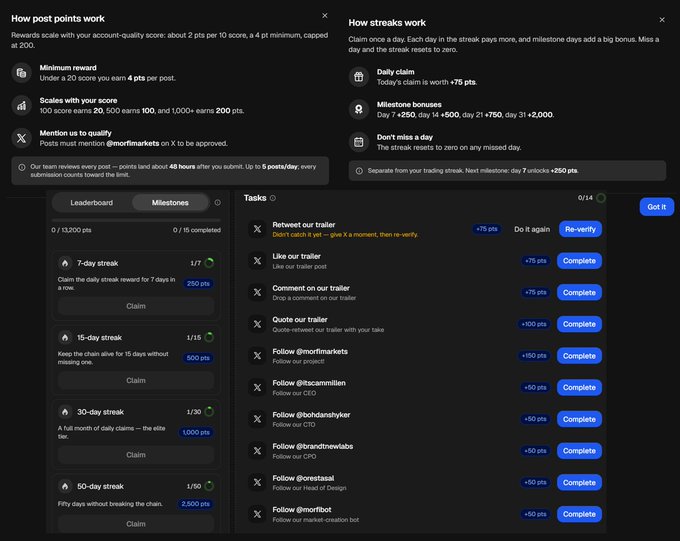Click the 0 / 13,200 pts text

[71, 230]
